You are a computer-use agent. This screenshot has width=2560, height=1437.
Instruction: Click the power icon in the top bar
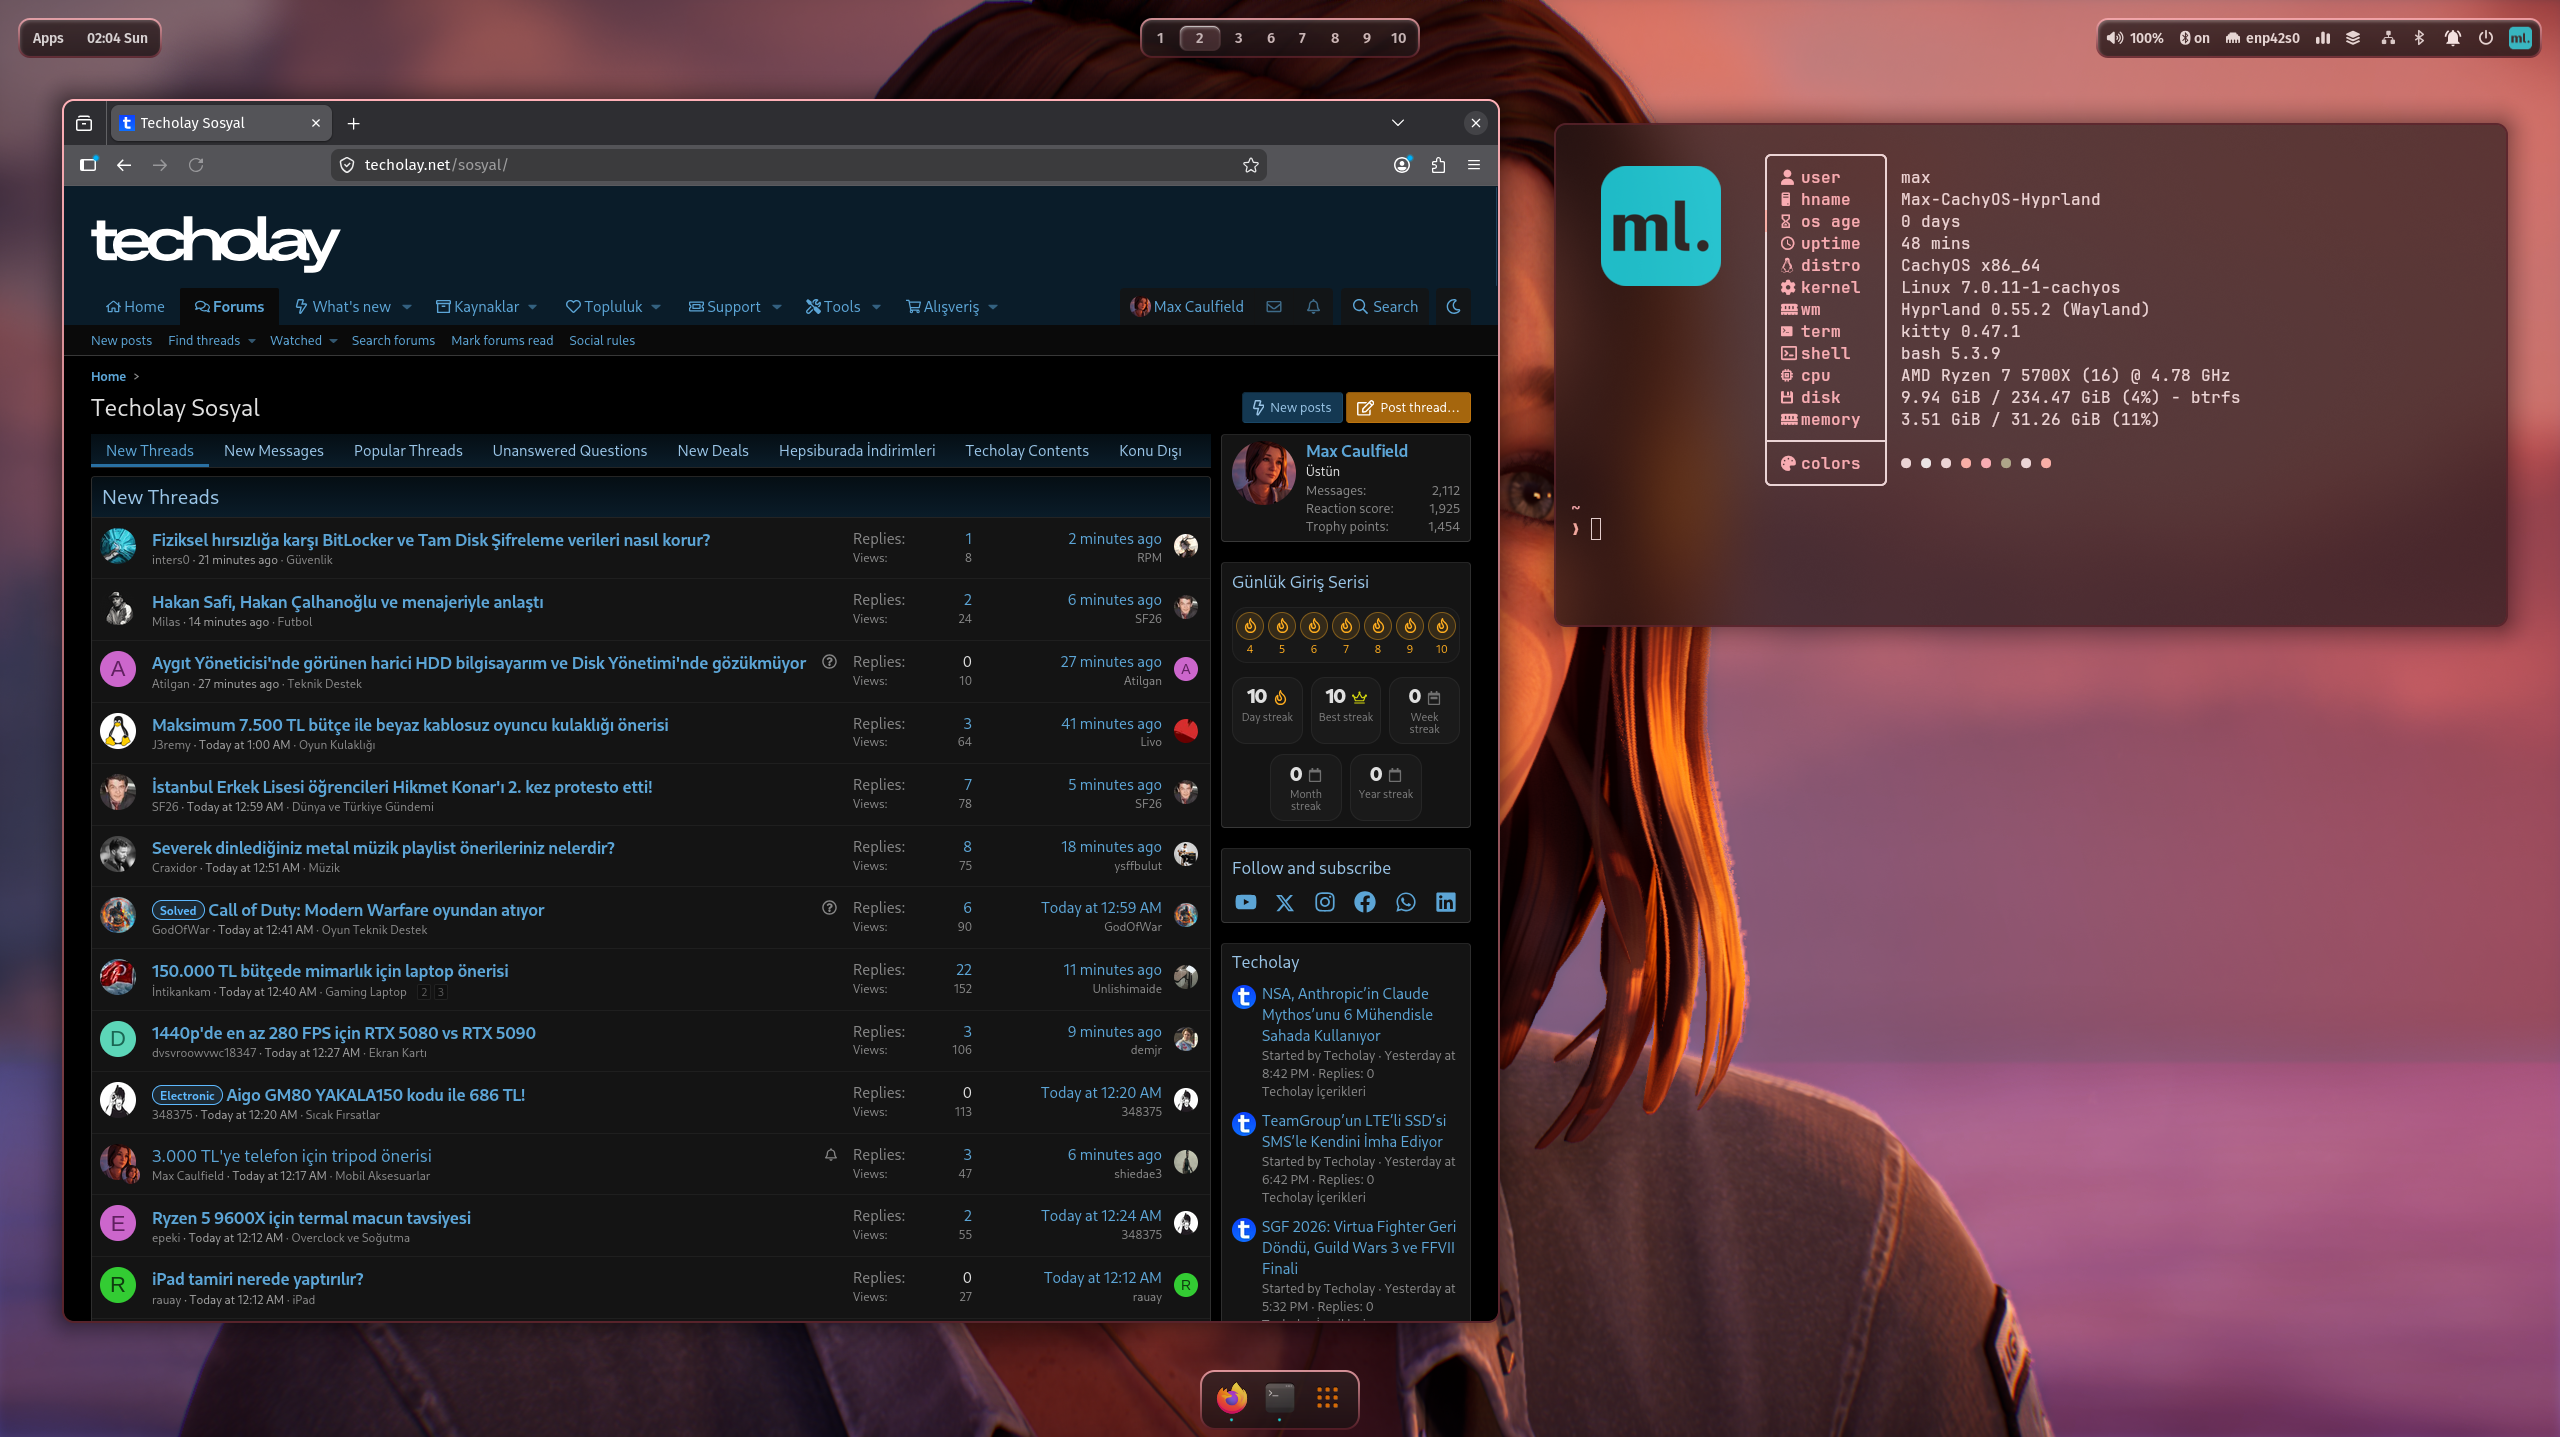click(x=2485, y=38)
